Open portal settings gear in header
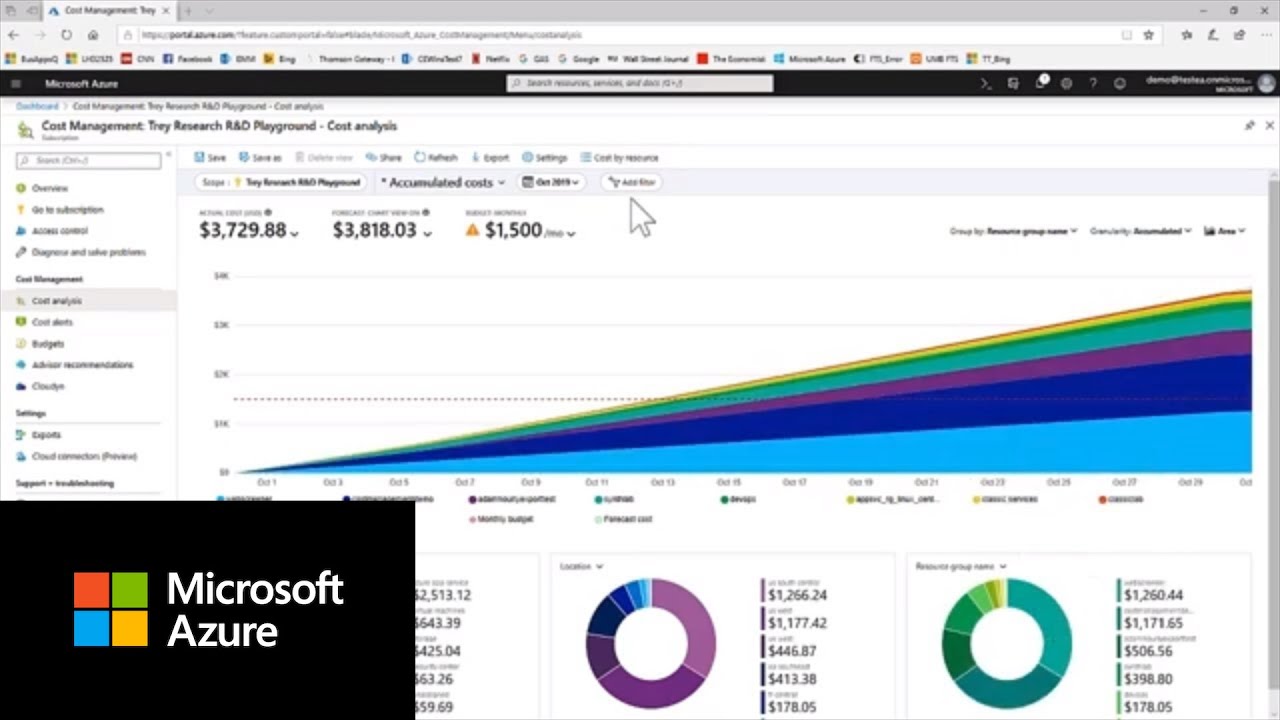This screenshot has height=720, width=1280. (1067, 84)
